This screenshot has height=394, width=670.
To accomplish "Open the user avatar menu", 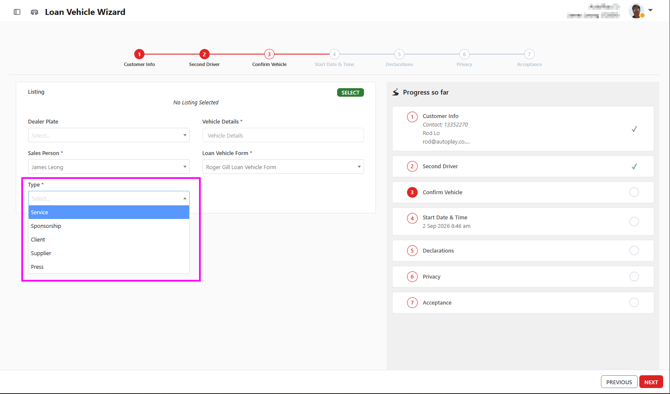I will coord(636,11).
